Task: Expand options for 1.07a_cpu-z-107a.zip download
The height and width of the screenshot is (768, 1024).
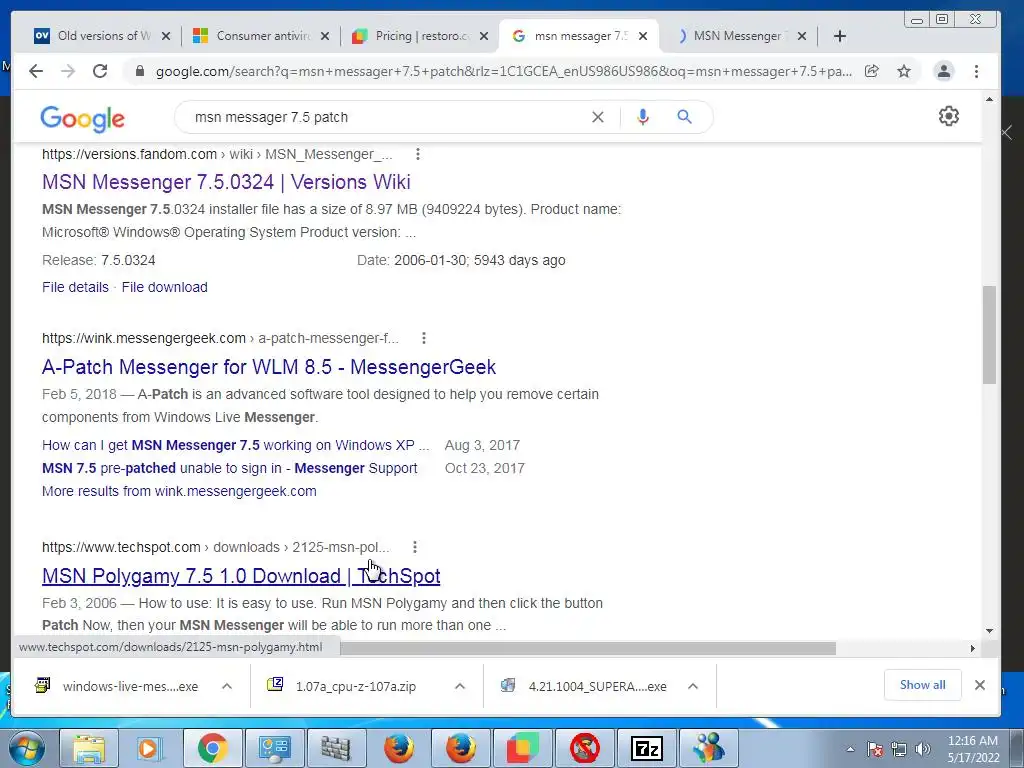Action: pyautogui.click(x=460, y=686)
